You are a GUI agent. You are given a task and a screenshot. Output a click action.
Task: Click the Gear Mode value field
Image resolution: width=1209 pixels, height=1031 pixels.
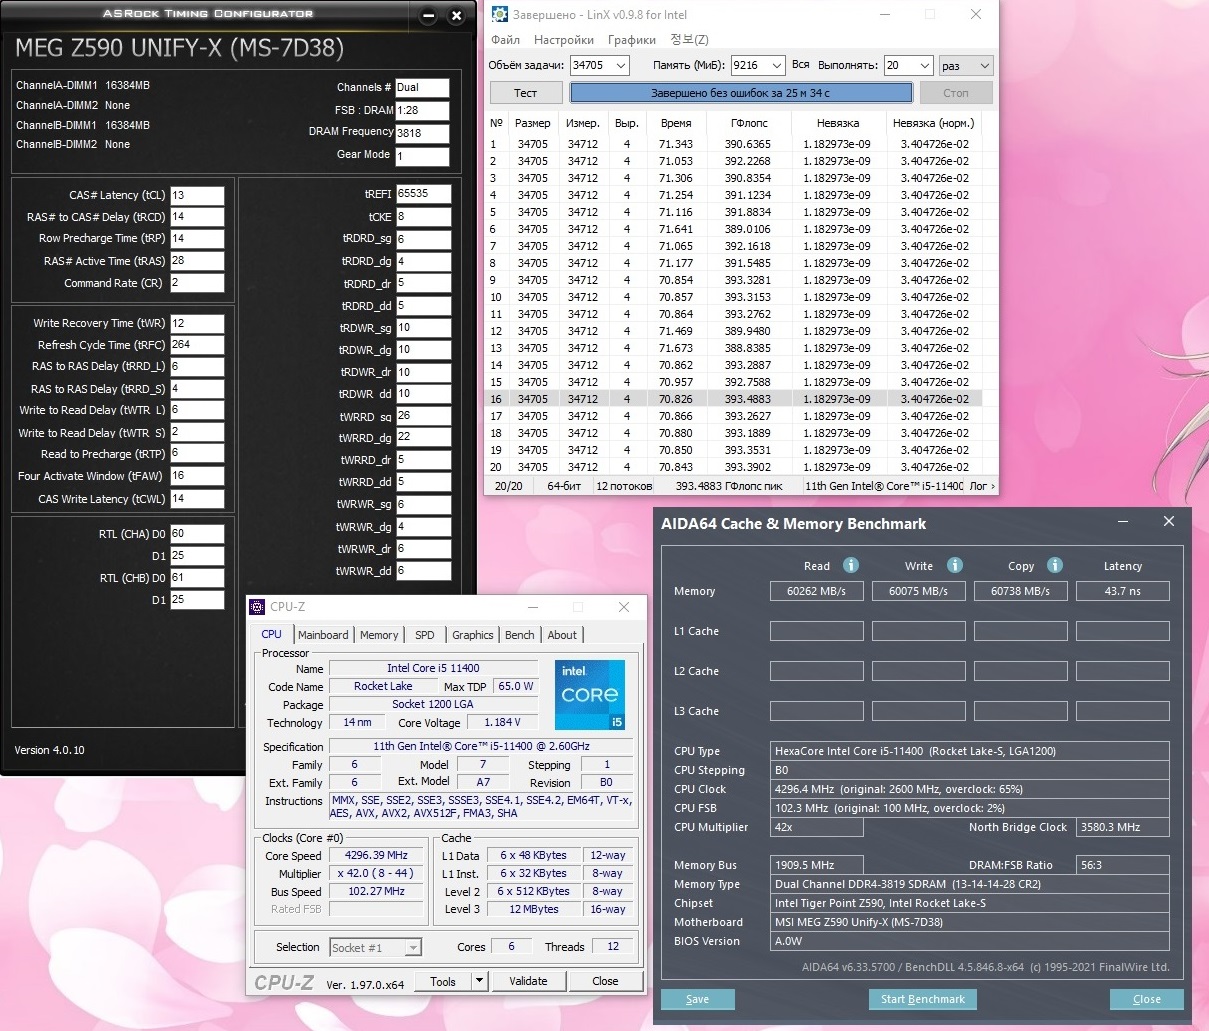[x=422, y=156]
